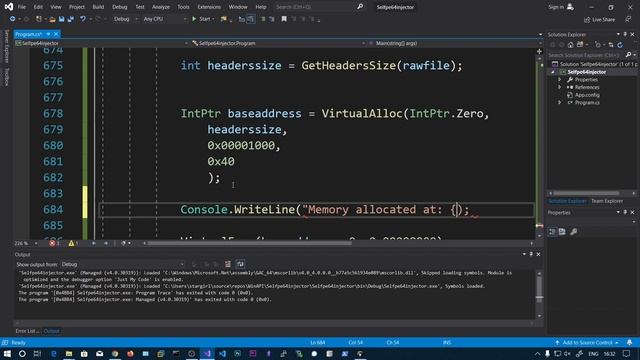This screenshot has height=360, width=640.
Task: Navigate backward with the blue arrow icon
Action: 13,19
